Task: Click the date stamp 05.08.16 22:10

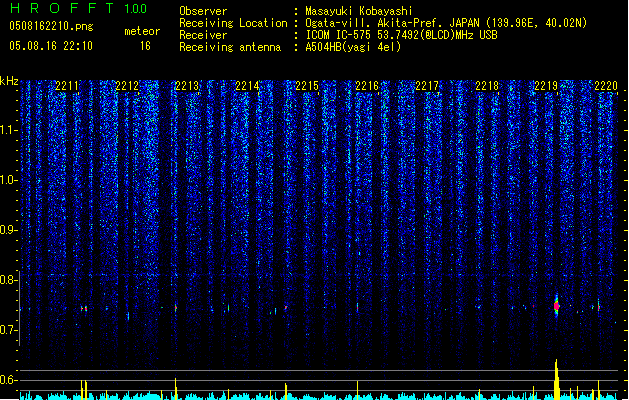Action: click(x=51, y=46)
